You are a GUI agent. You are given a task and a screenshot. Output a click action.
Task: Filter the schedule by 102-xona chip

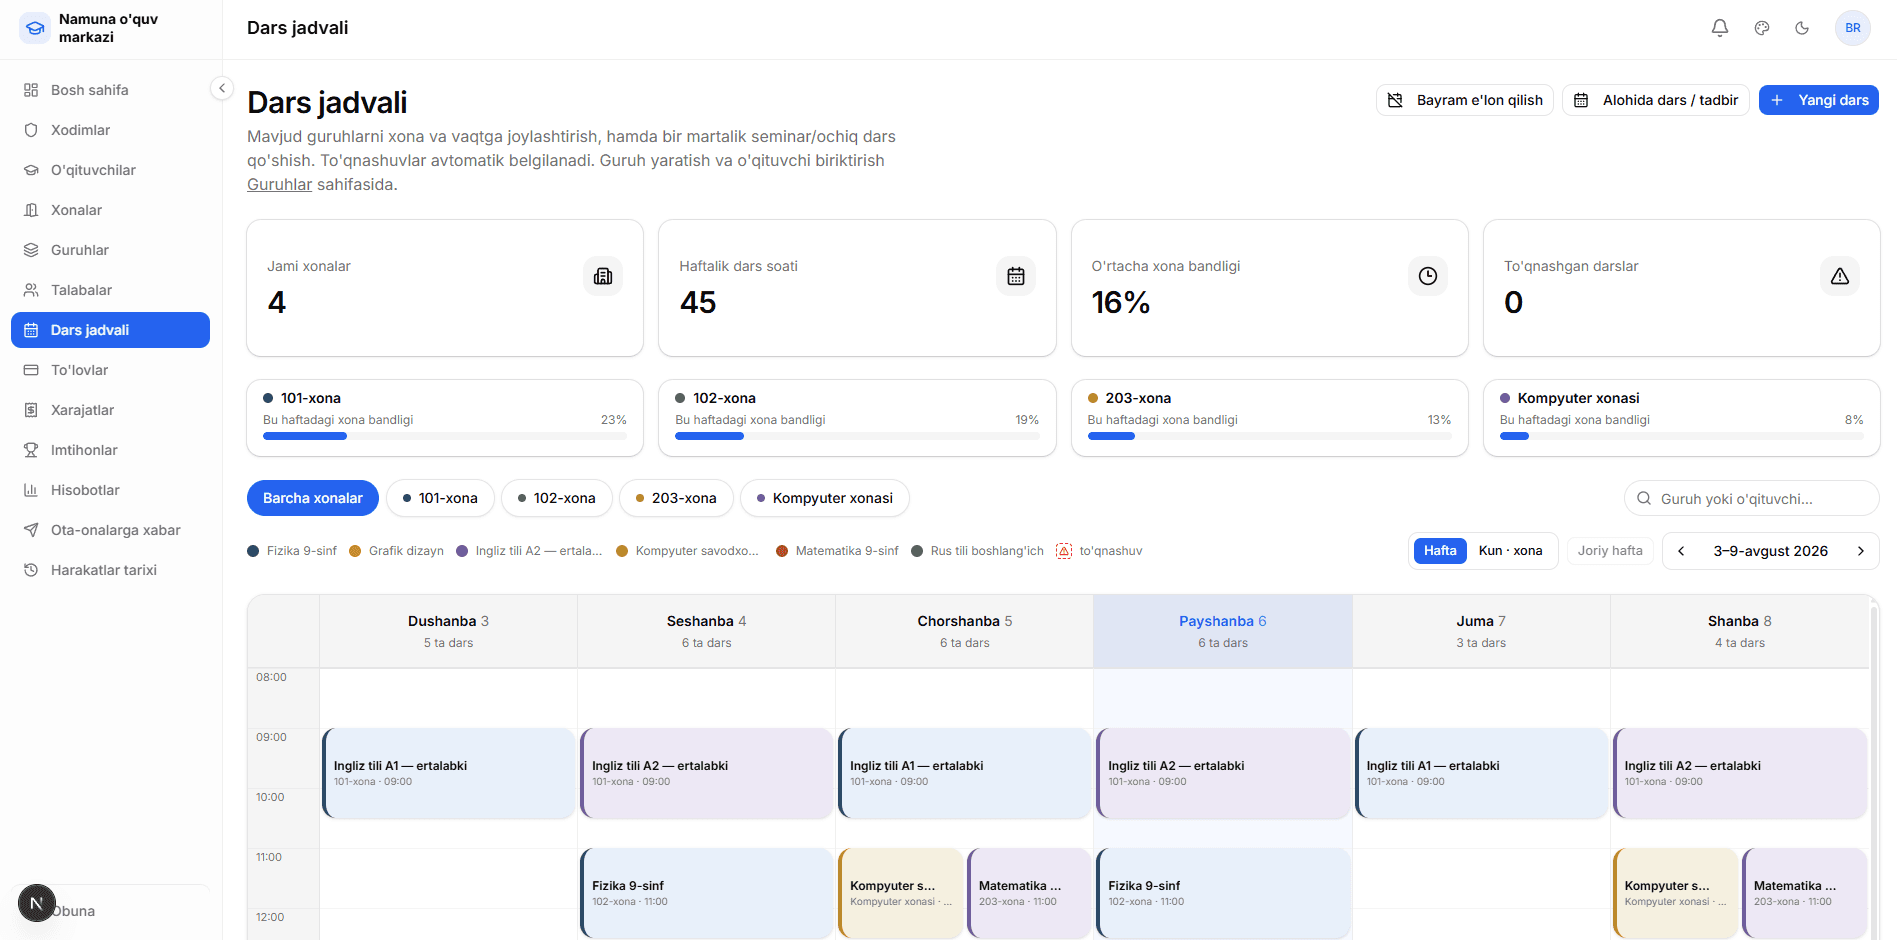click(x=557, y=498)
